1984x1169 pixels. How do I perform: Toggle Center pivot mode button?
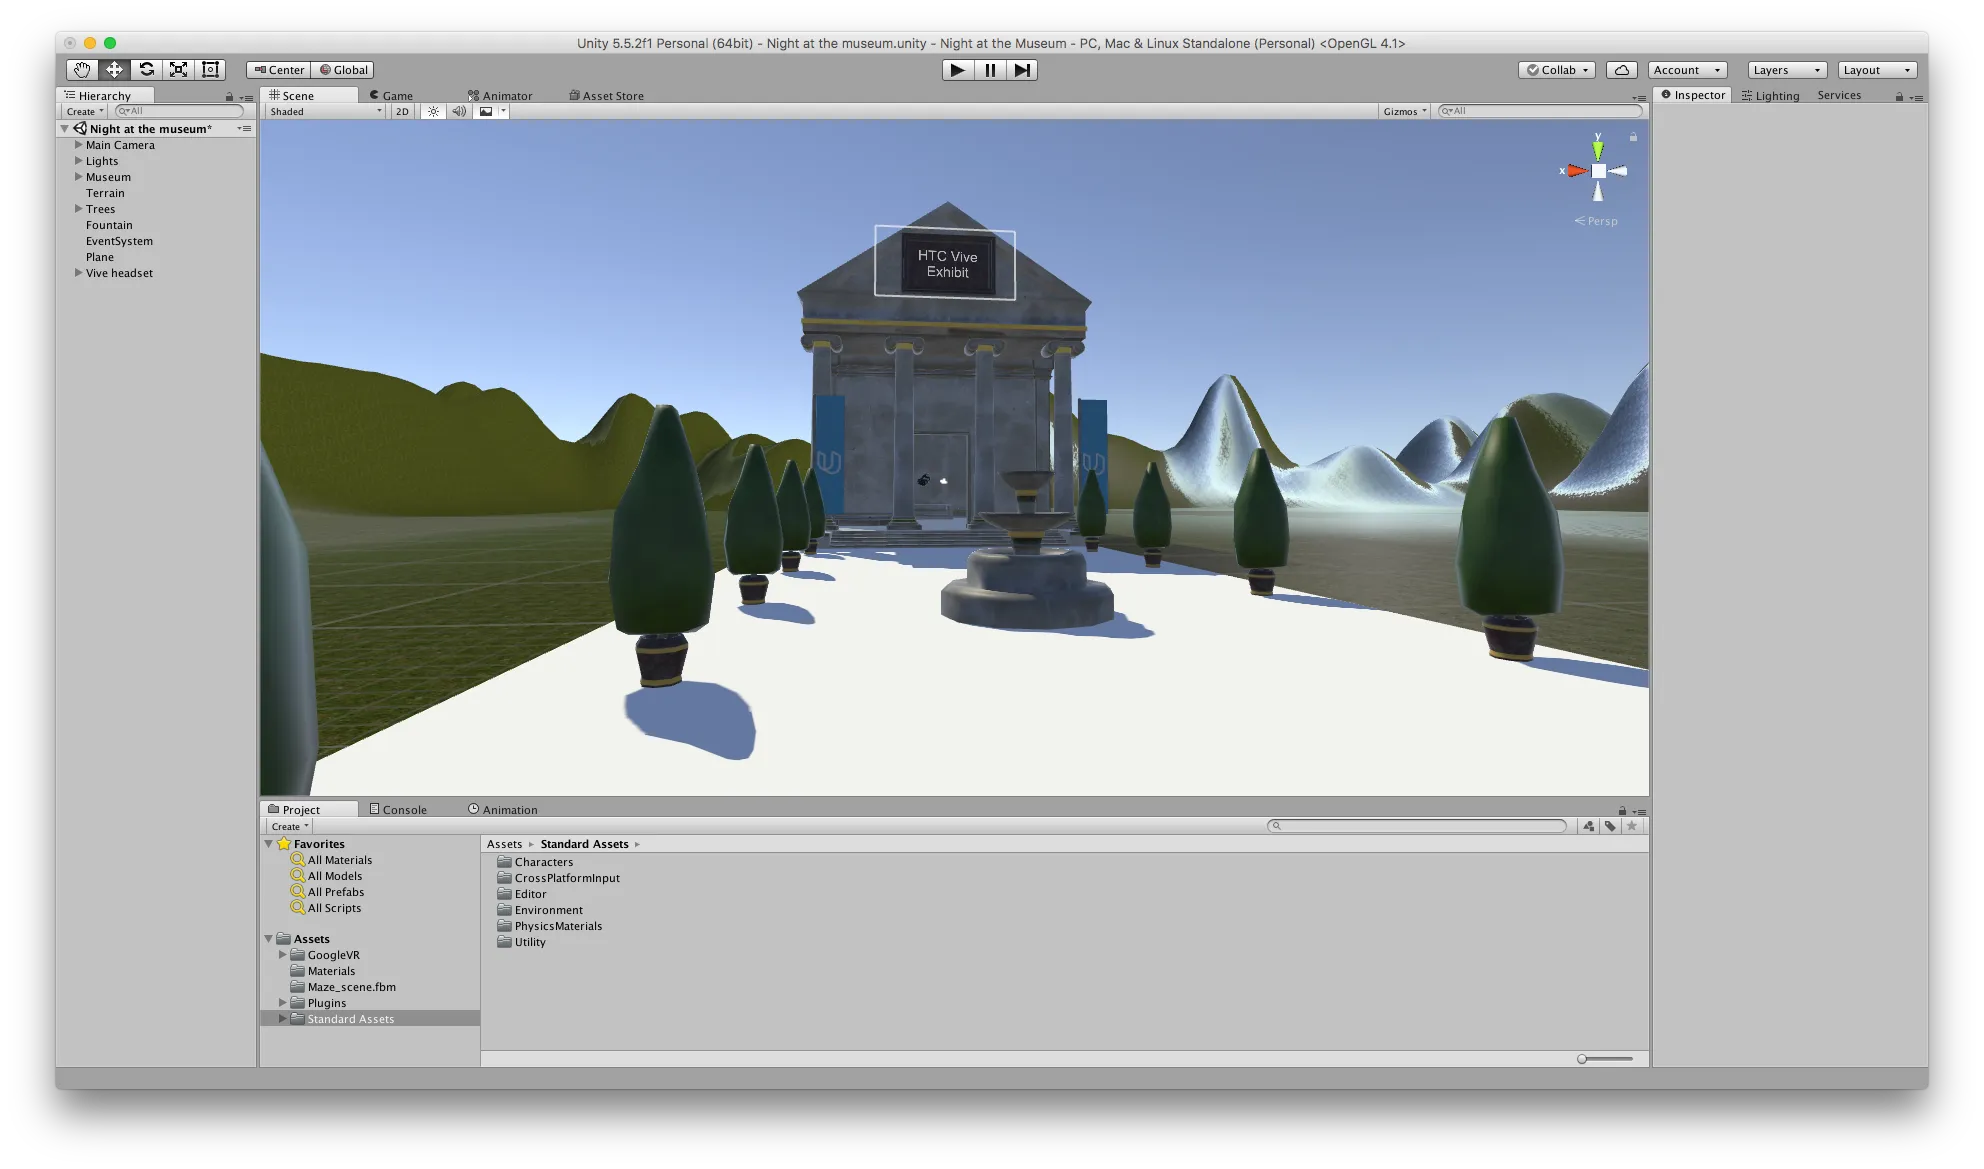point(279,70)
